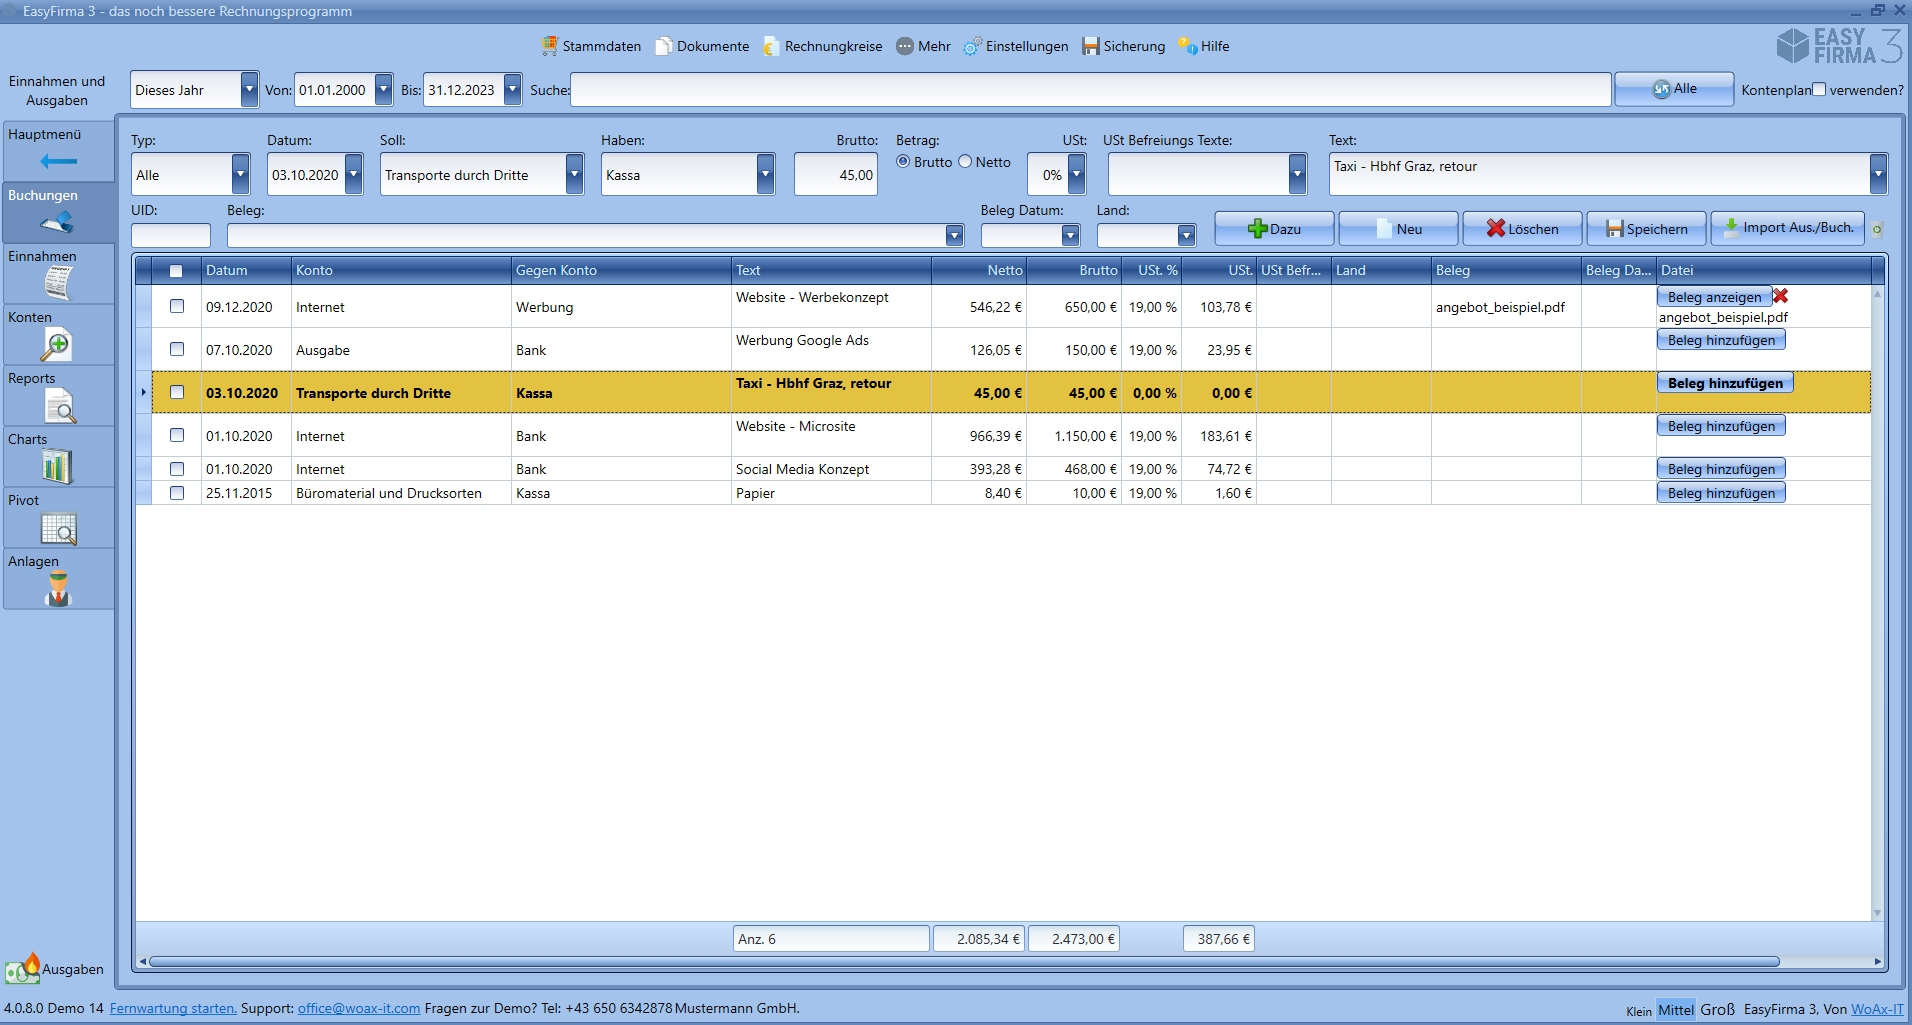The image size is (1912, 1025).
Task: Expand the Haben Kassa dropdown
Action: click(765, 174)
